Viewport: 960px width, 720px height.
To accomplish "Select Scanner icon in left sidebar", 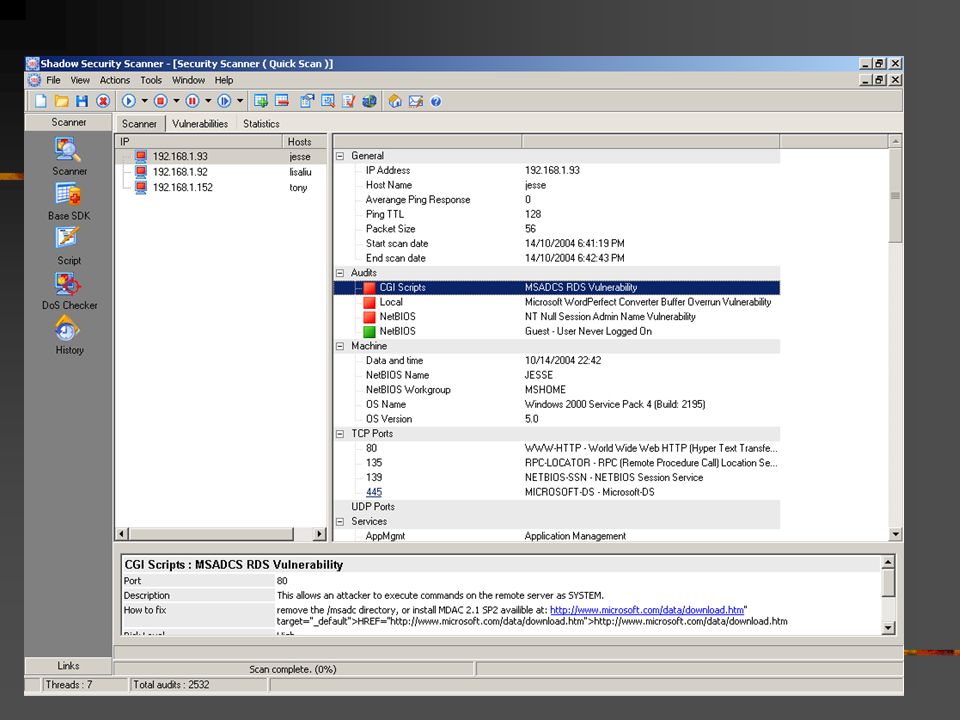I will (x=67, y=150).
